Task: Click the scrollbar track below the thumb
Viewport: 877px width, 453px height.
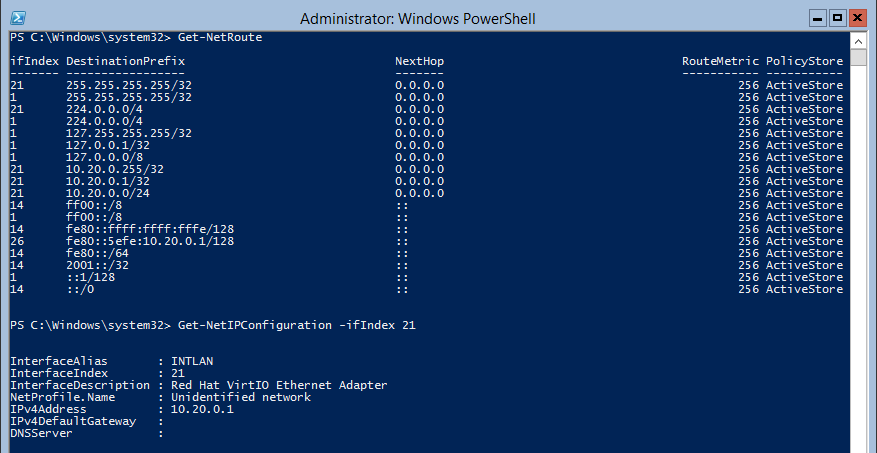Action: [859, 257]
